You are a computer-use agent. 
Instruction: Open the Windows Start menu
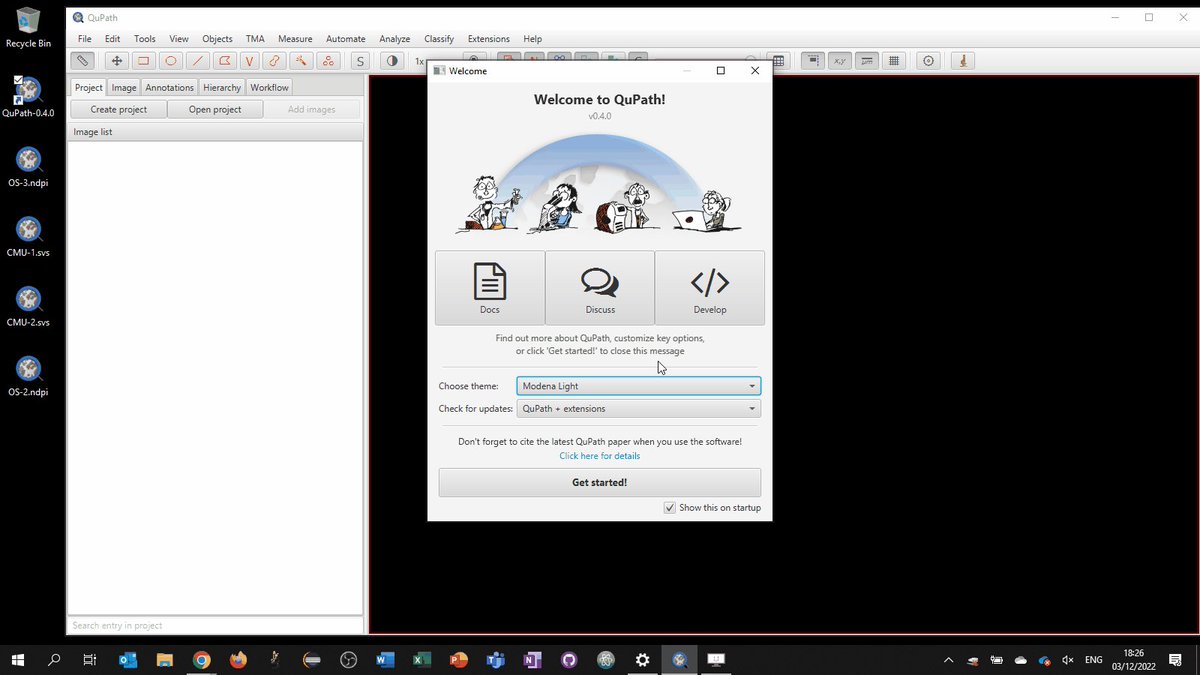(18, 660)
